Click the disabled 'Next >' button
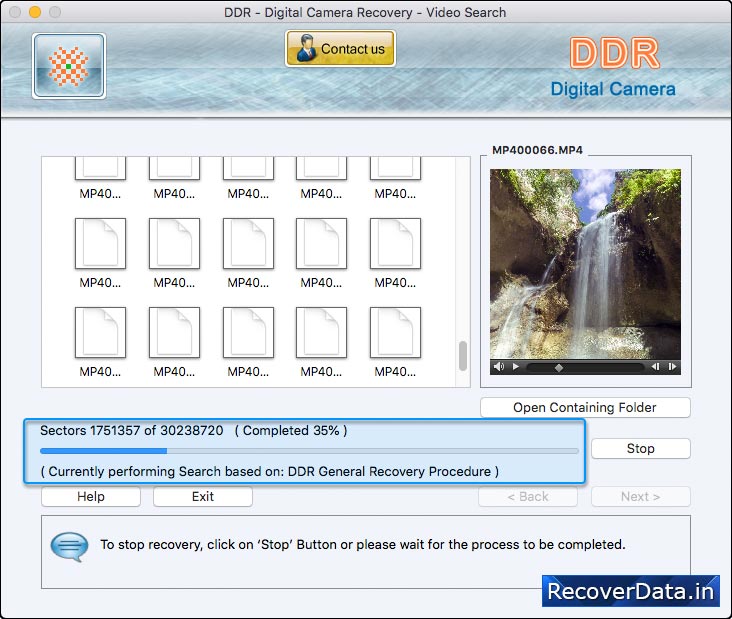The width and height of the screenshot is (732, 619). pyautogui.click(x=640, y=497)
